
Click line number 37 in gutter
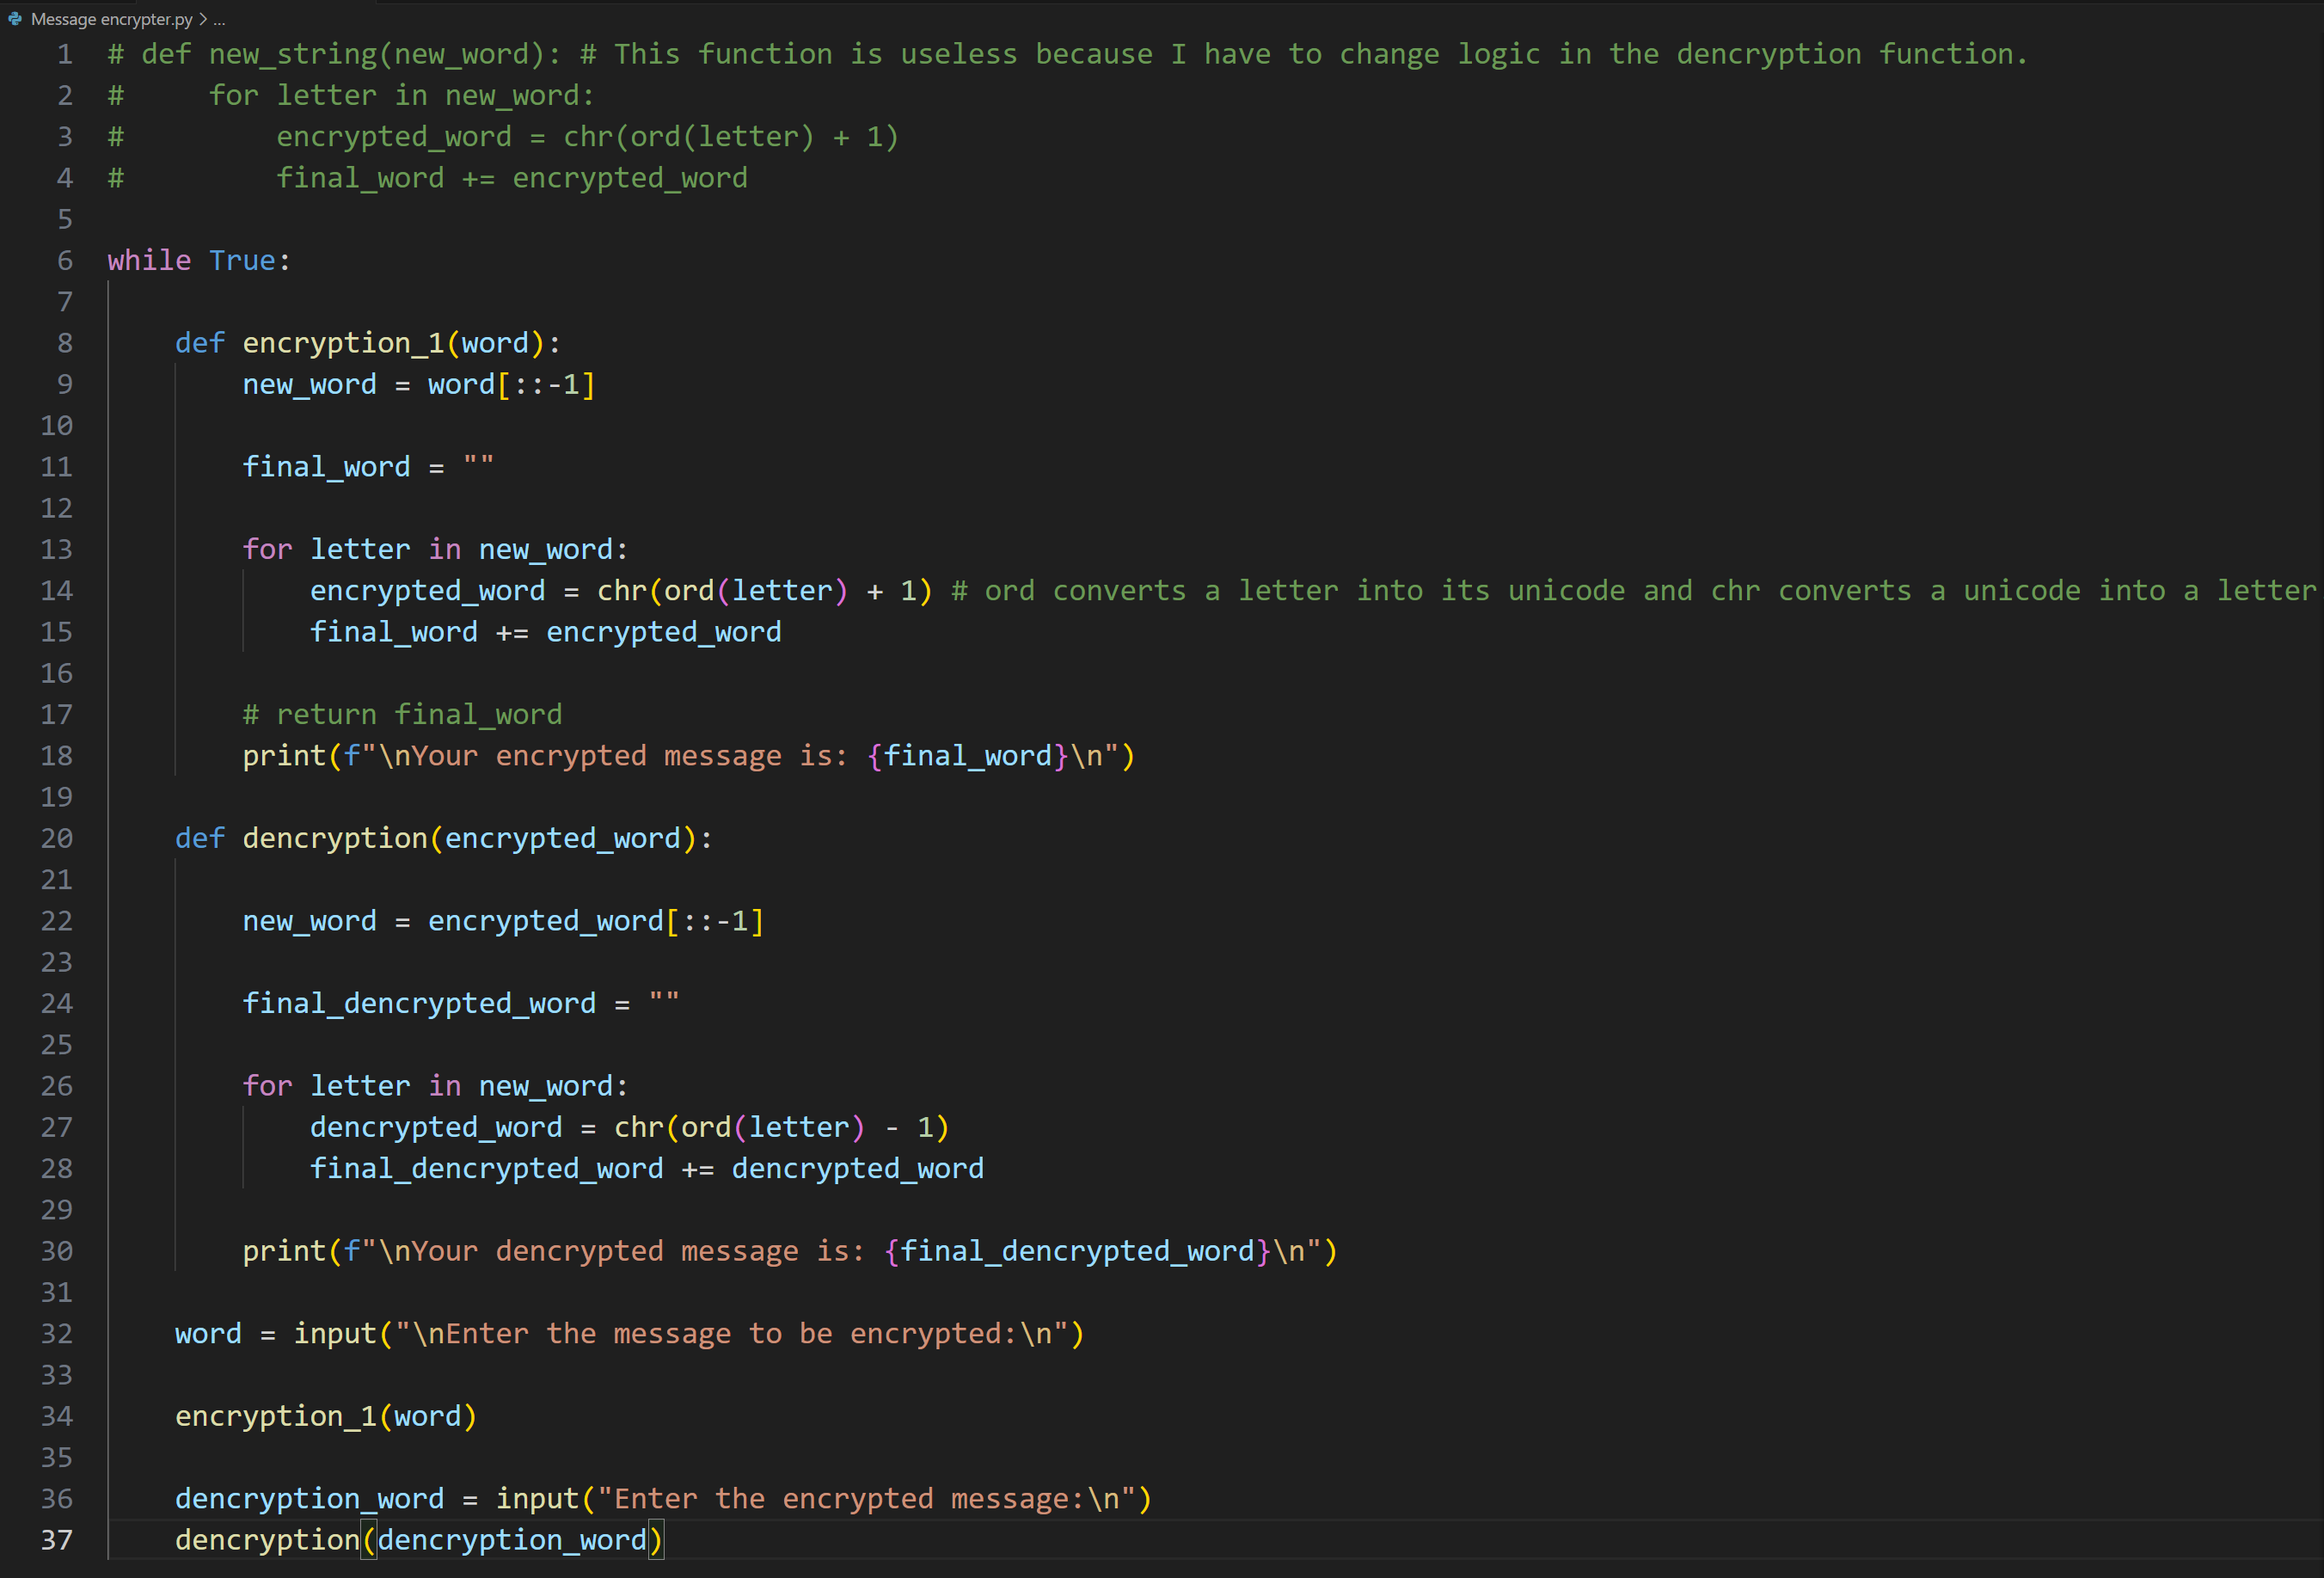point(57,1540)
